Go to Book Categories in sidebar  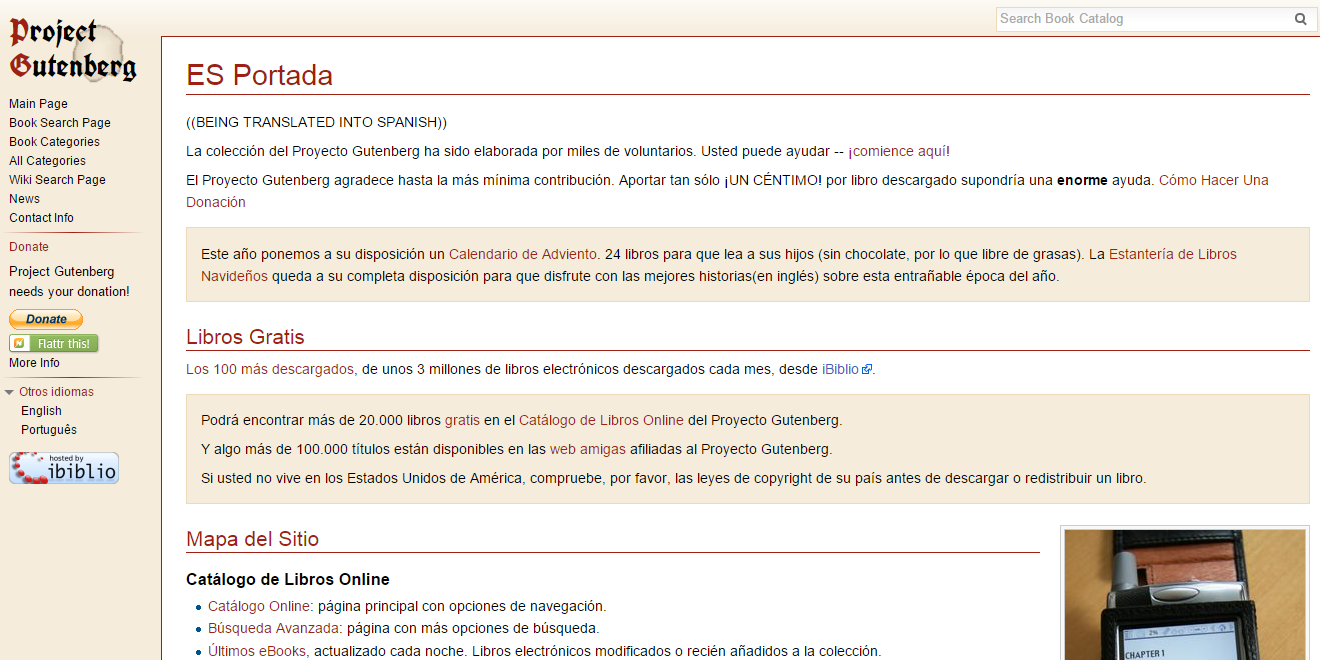pos(54,142)
